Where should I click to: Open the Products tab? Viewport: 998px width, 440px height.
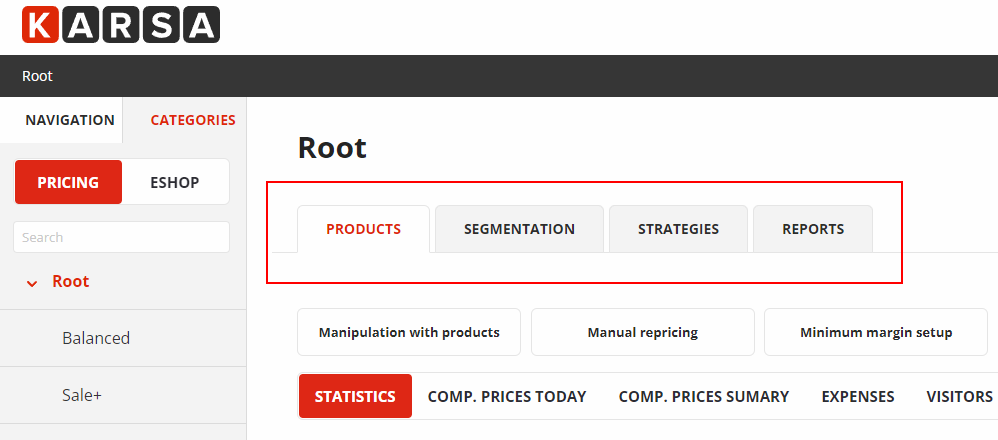point(363,229)
